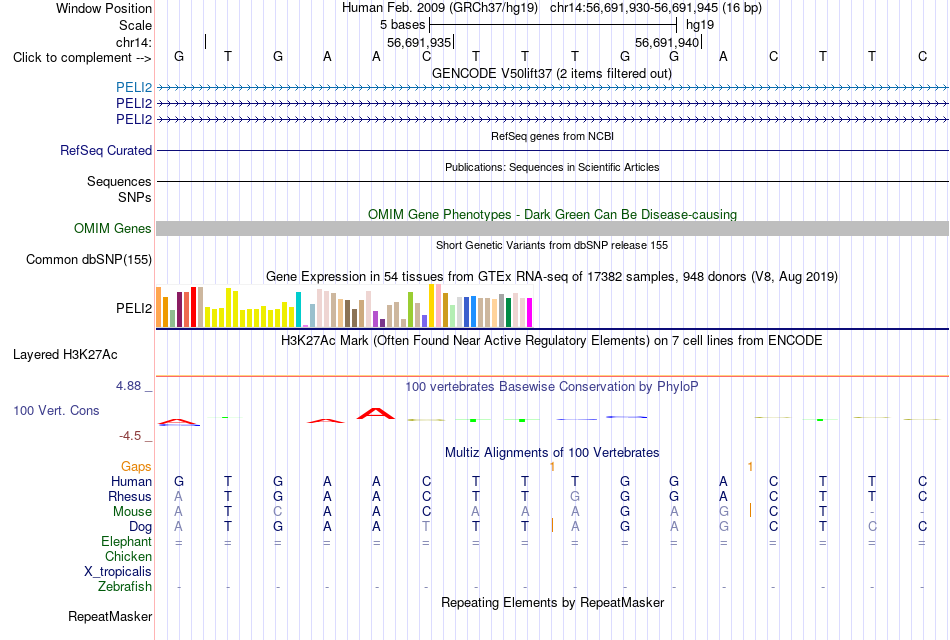The width and height of the screenshot is (950, 640).
Task: Click the PELI2 GTEx expression label
Action: 134,308
